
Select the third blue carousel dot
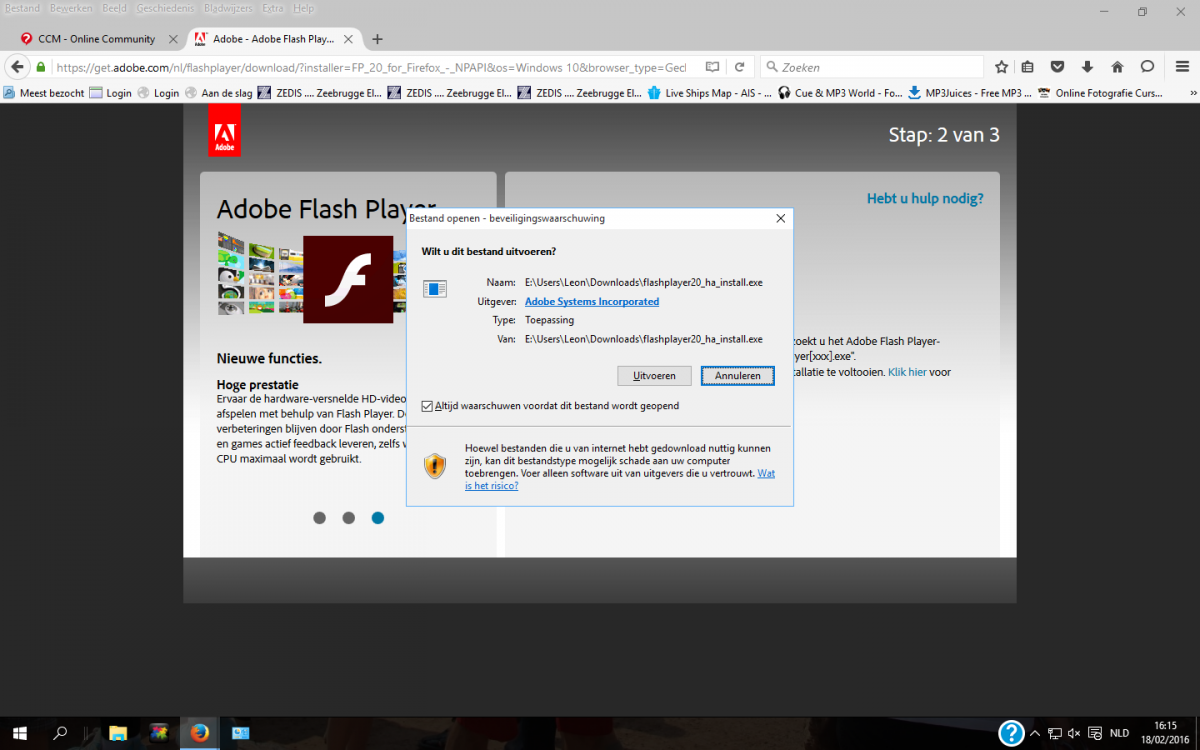pos(377,518)
